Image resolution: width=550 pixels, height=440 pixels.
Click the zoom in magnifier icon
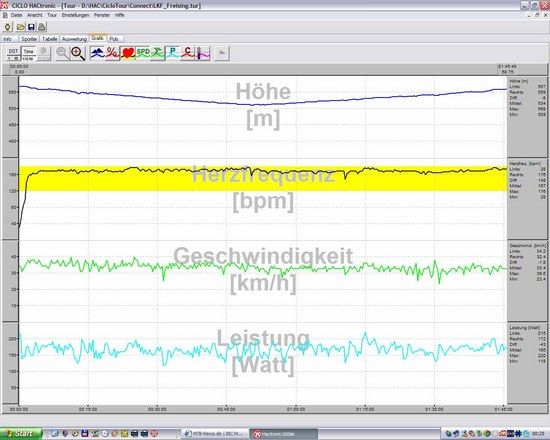pos(78,53)
